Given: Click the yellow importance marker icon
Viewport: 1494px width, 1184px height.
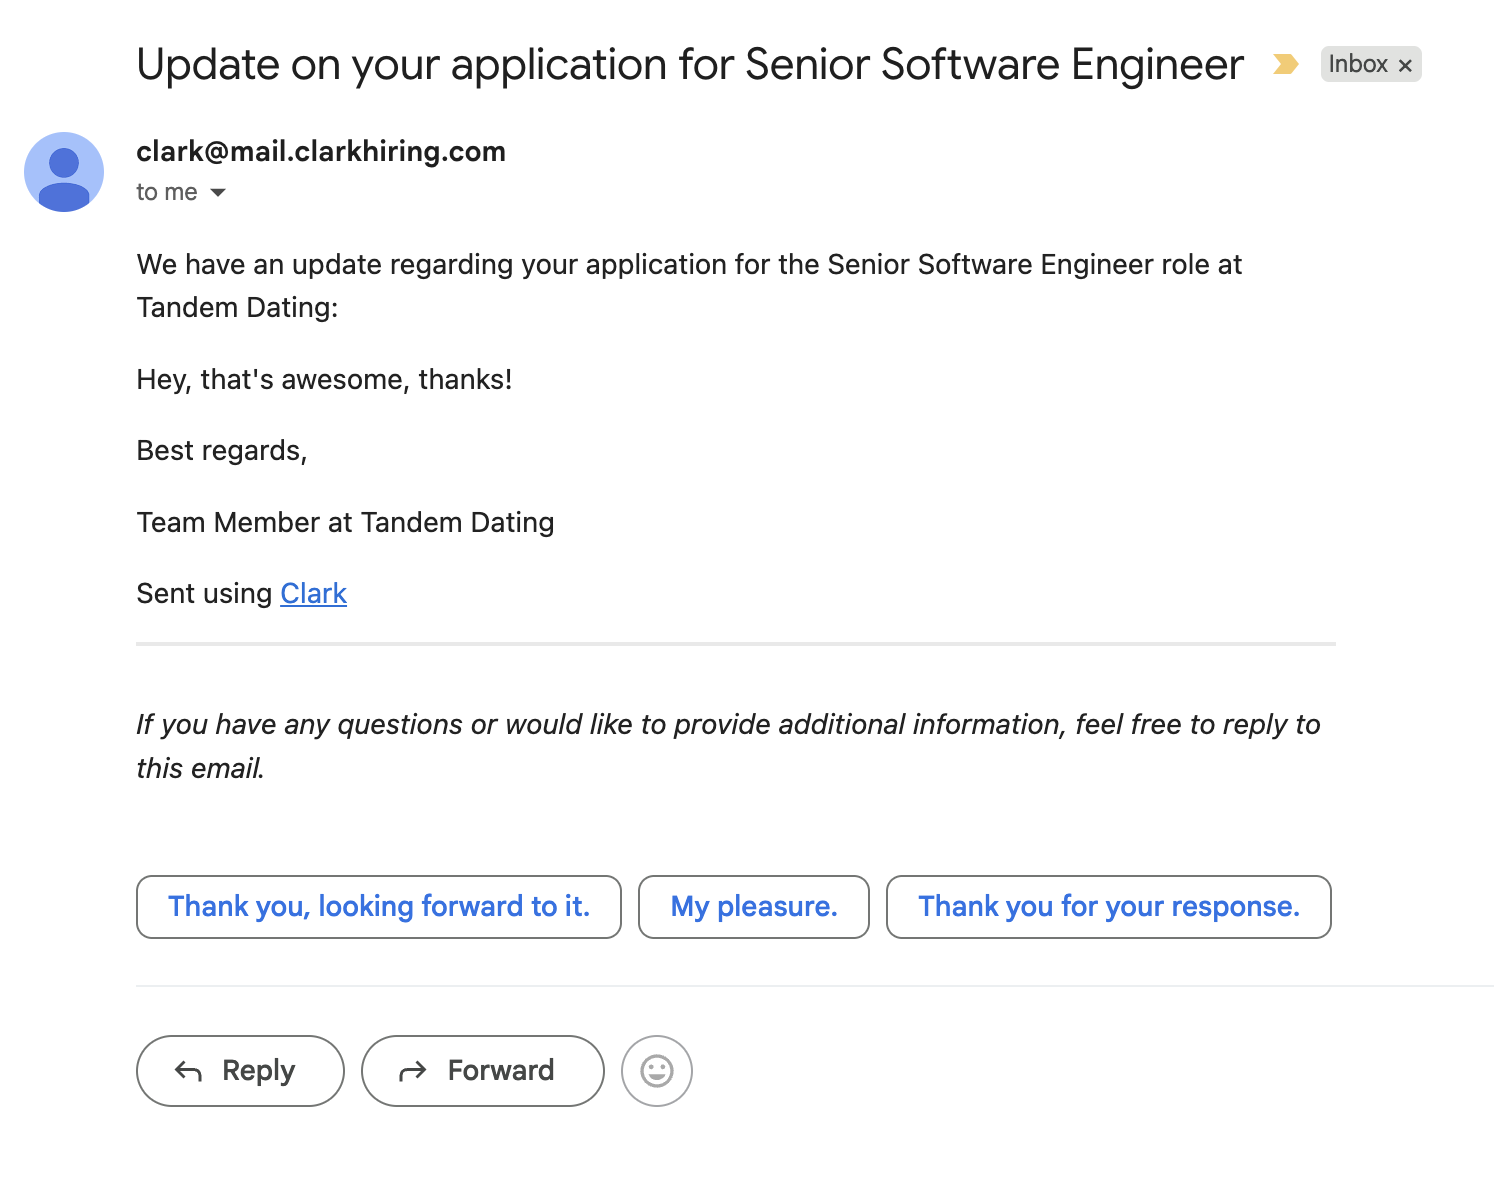Looking at the screenshot, I should tap(1285, 65).
